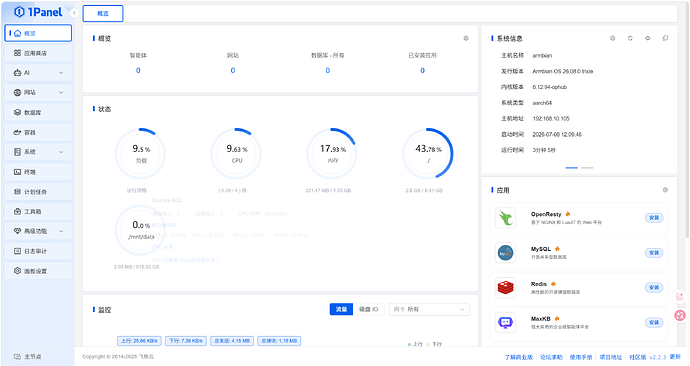
Task: Expand the 高级功能 menu chevron
Action: pyautogui.click(x=61, y=231)
